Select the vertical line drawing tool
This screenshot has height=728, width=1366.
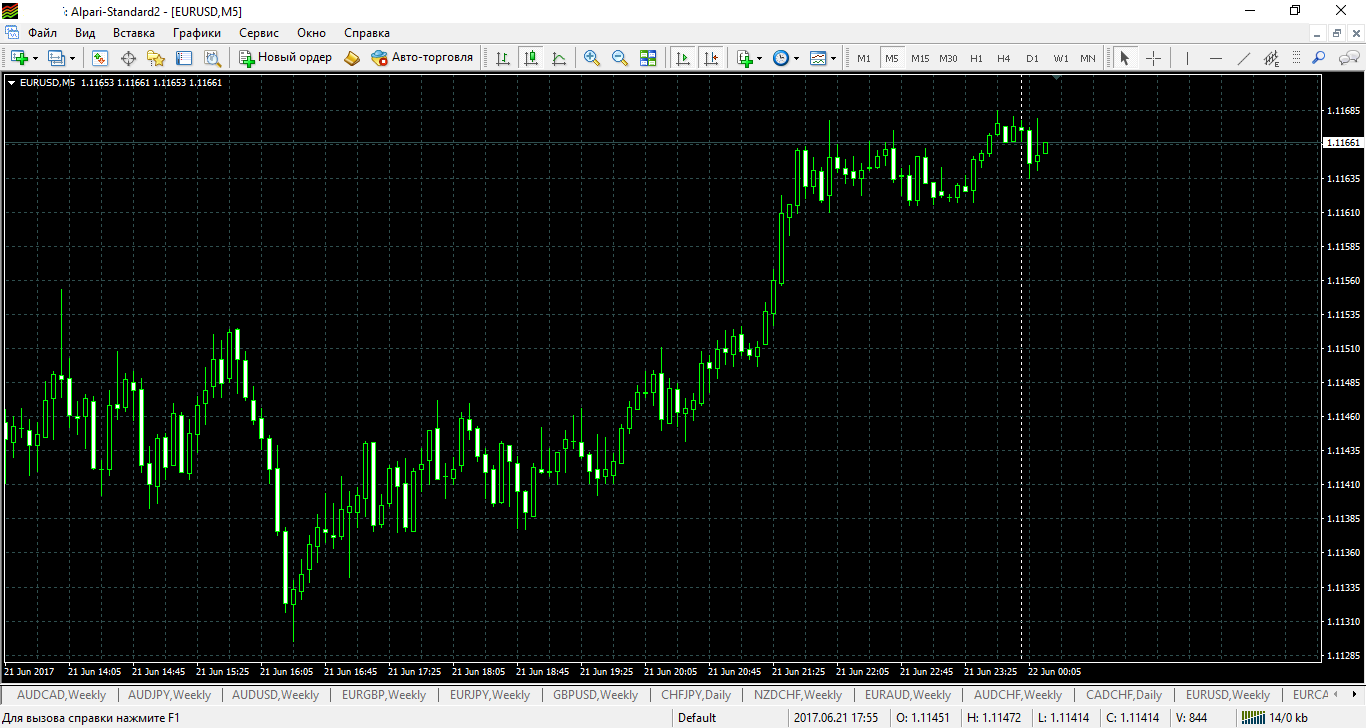tap(1187, 58)
